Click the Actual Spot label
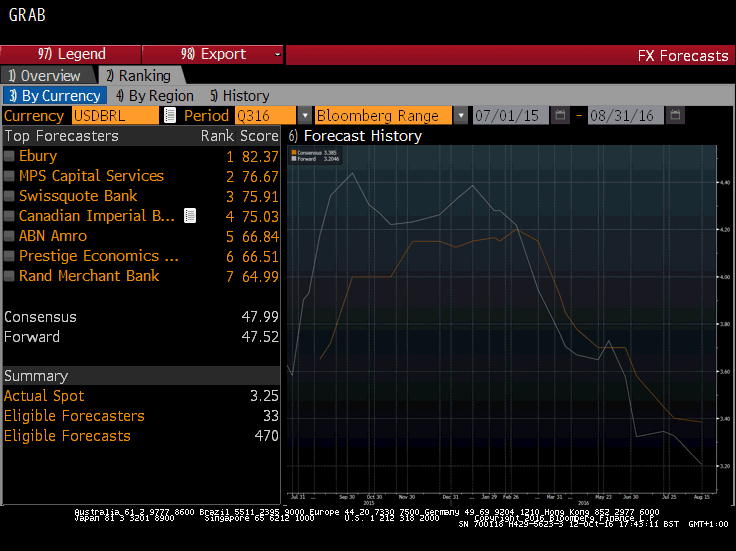Viewport: 736px width, 551px height. [44, 396]
